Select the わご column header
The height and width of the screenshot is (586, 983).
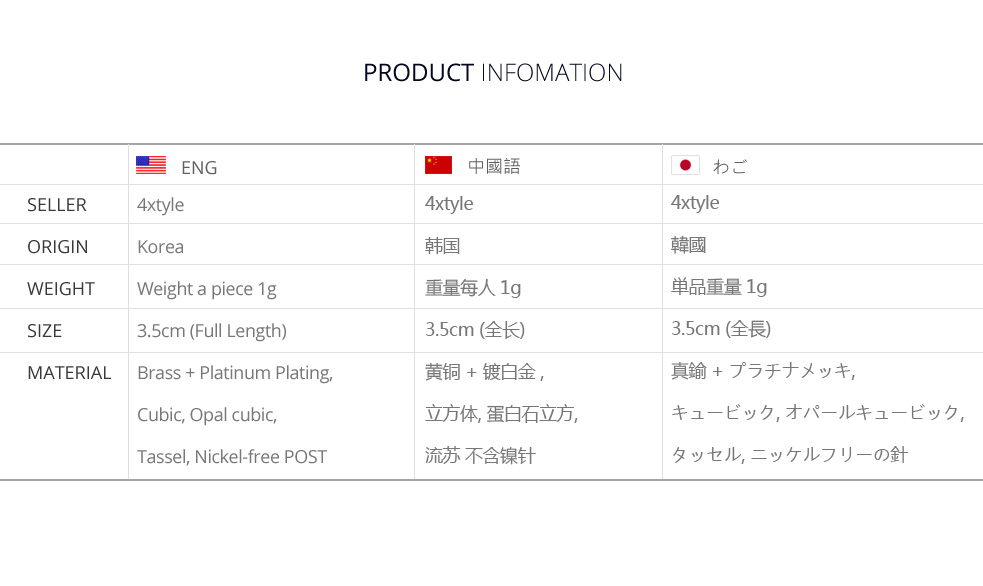(730, 166)
